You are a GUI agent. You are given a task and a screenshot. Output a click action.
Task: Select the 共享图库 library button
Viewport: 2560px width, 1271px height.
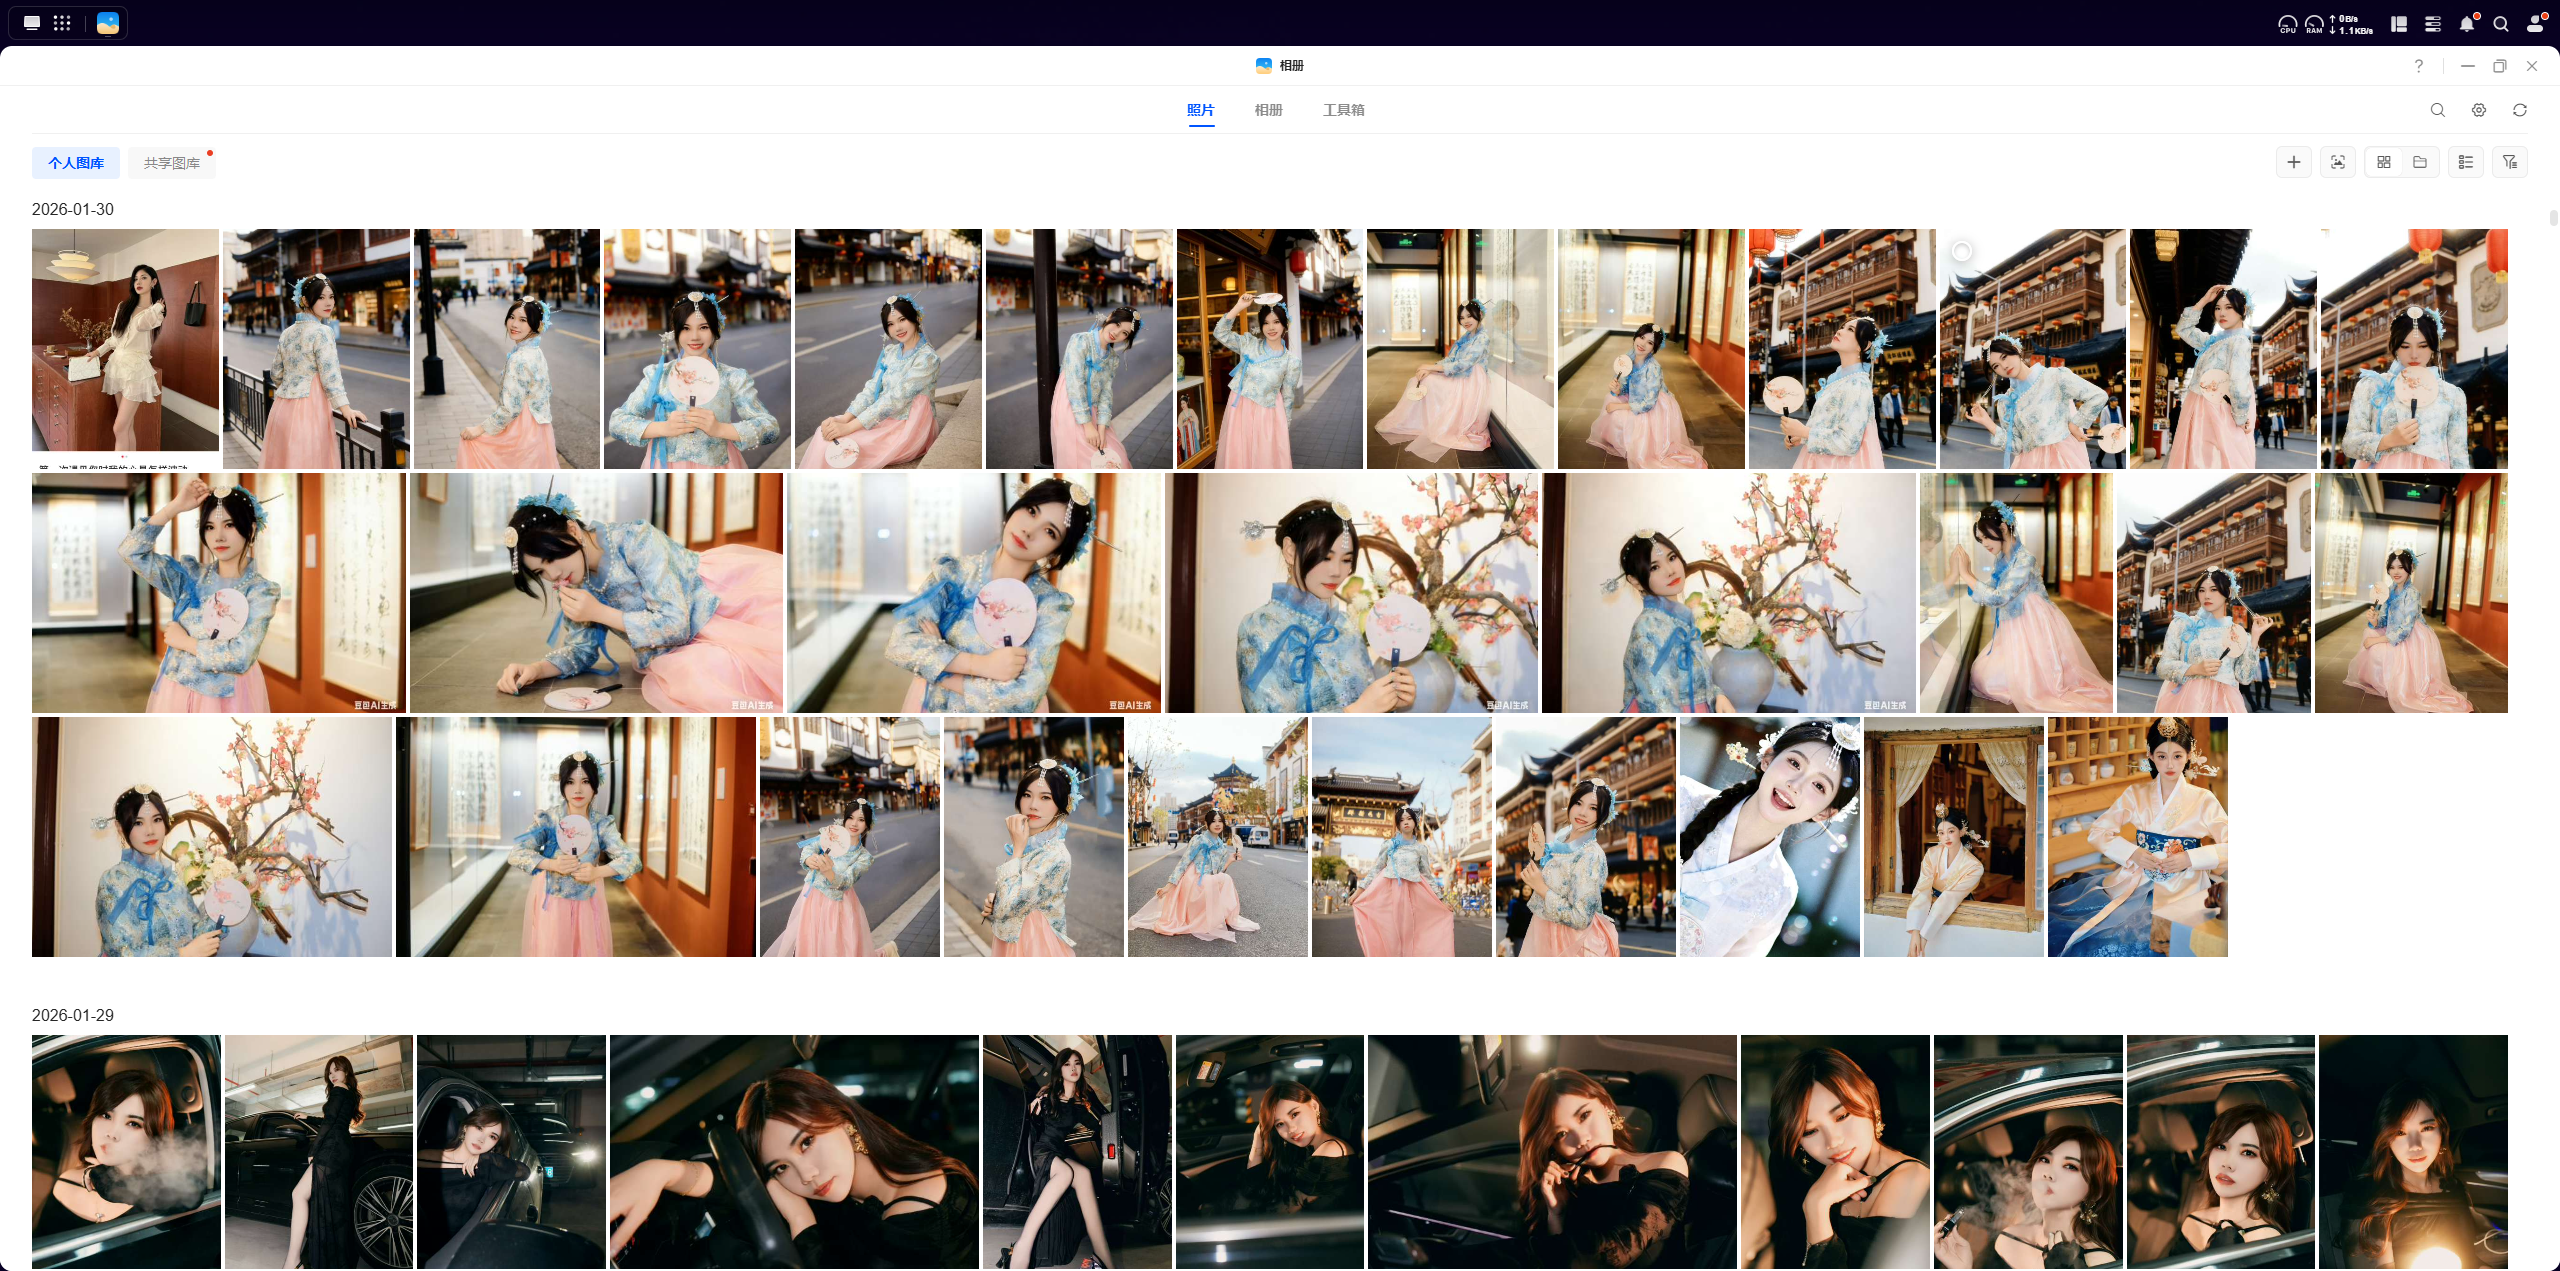pos(171,163)
